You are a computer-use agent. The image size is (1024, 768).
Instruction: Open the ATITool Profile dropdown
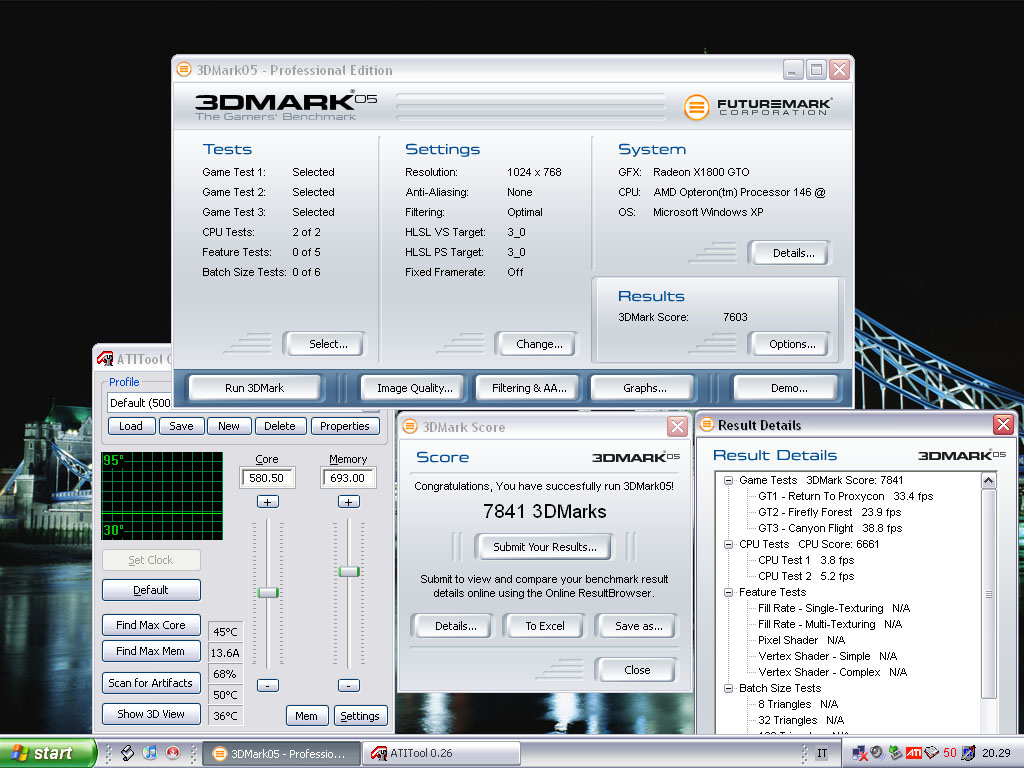[139, 403]
